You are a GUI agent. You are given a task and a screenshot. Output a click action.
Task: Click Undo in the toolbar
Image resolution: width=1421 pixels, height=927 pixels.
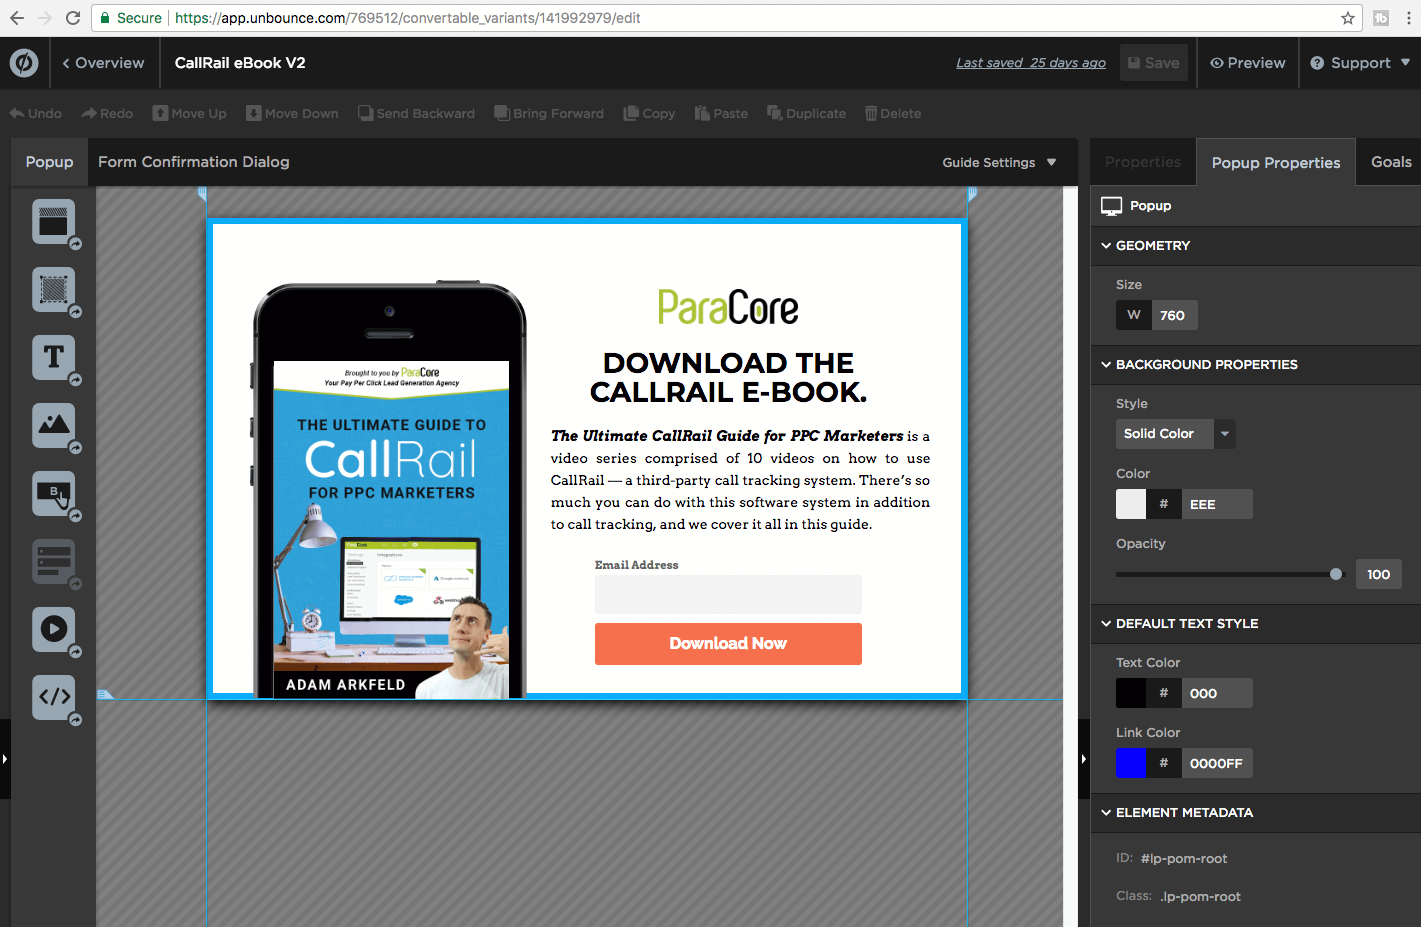pos(36,113)
